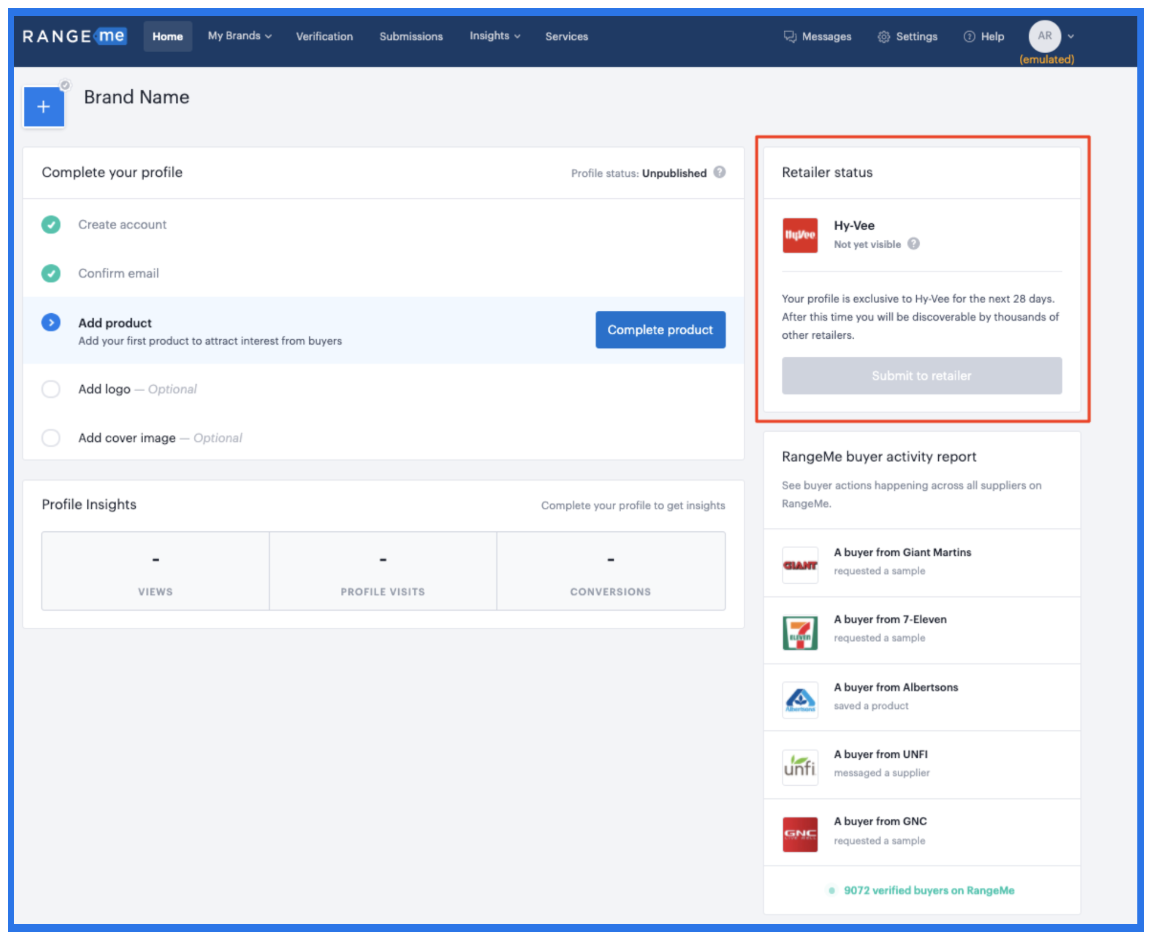This screenshot has height=944, width=1152.
Task: Click the Create account step label
Action: (x=122, y=224)
